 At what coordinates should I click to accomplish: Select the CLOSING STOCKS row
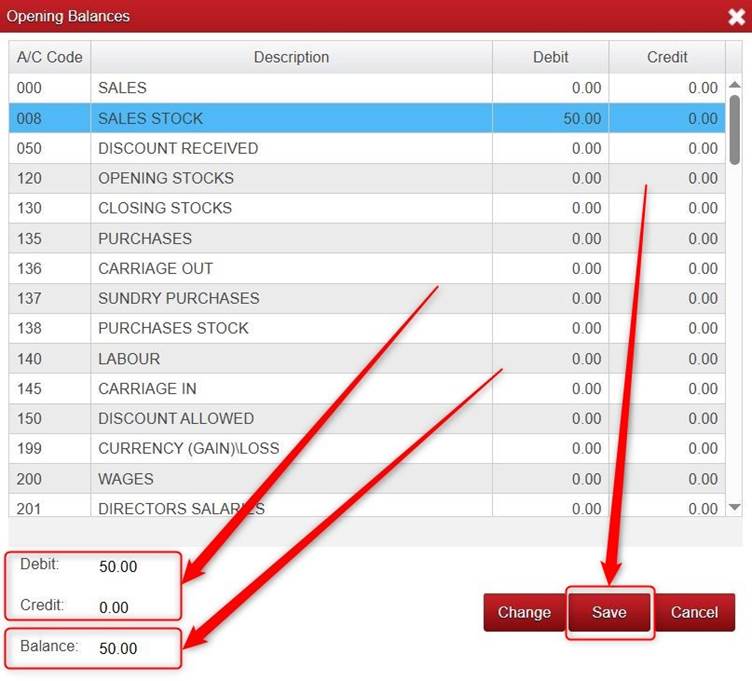367,208
